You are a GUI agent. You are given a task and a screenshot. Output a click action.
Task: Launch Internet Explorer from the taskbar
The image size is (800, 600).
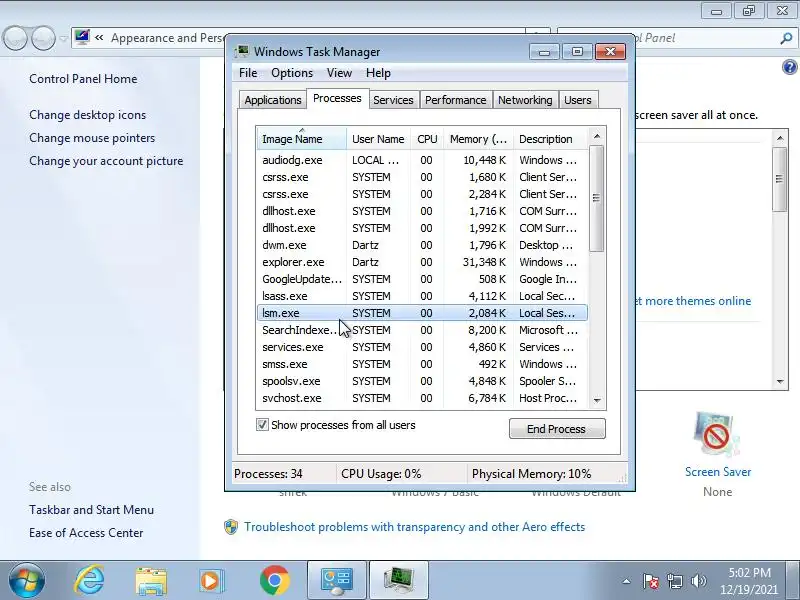[89, 581]
